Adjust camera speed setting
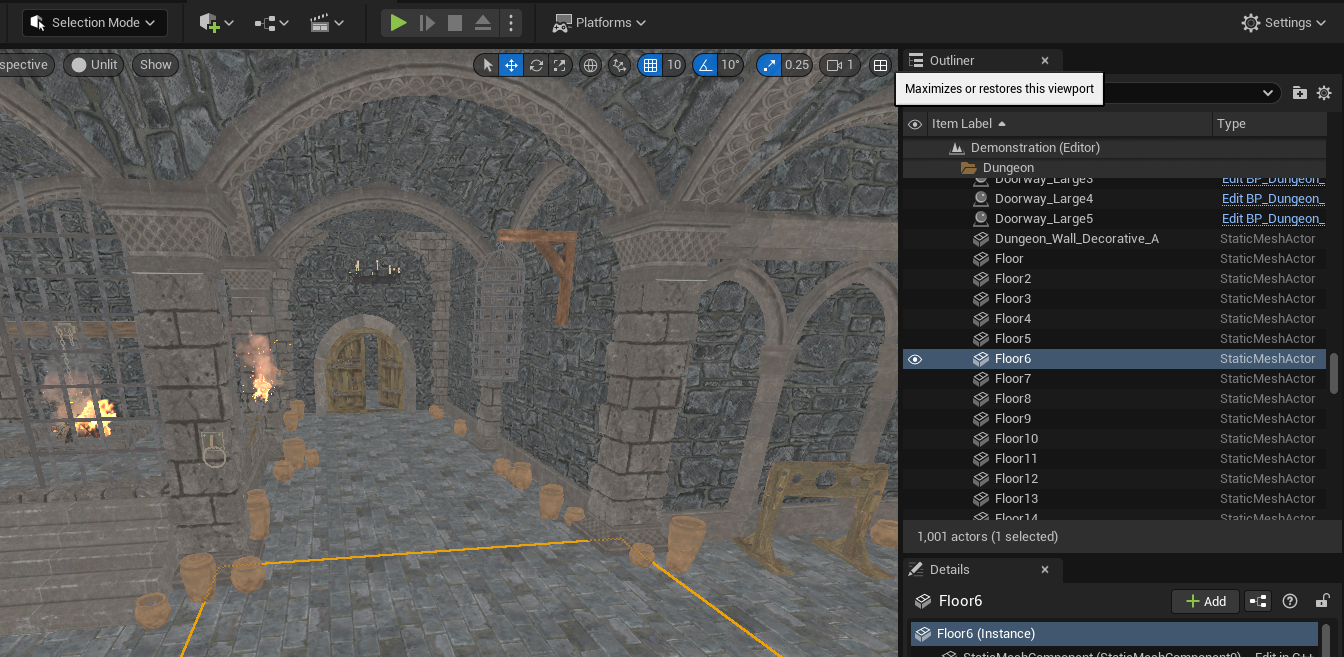This screenshot has height=657, width=1344. coord(839,65)
